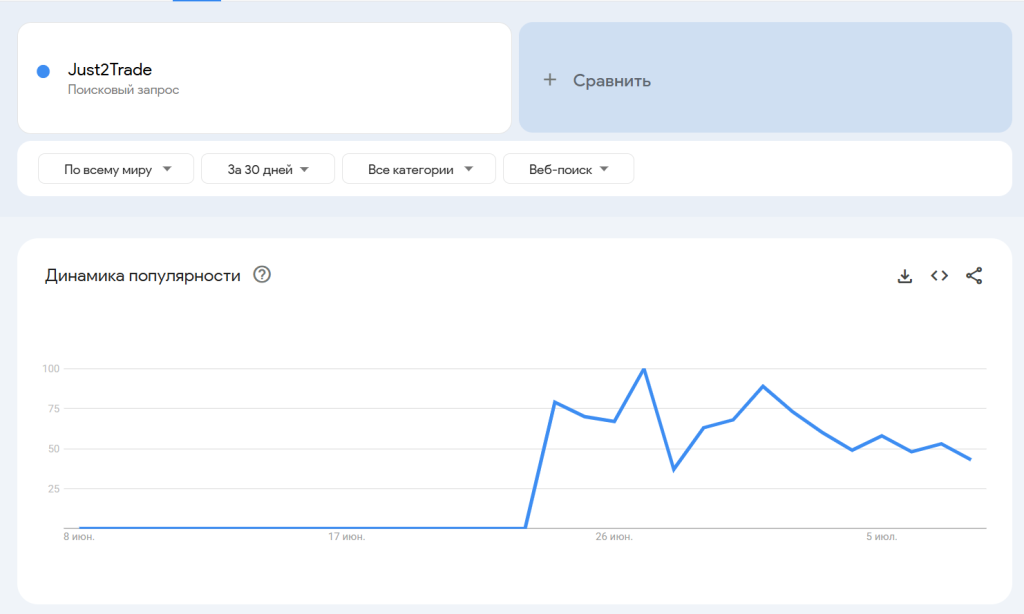Image resolution: width=1024 pixels, height=614 pixels.
Task: Open the Все категории dropdown
Action: point(418,169)
